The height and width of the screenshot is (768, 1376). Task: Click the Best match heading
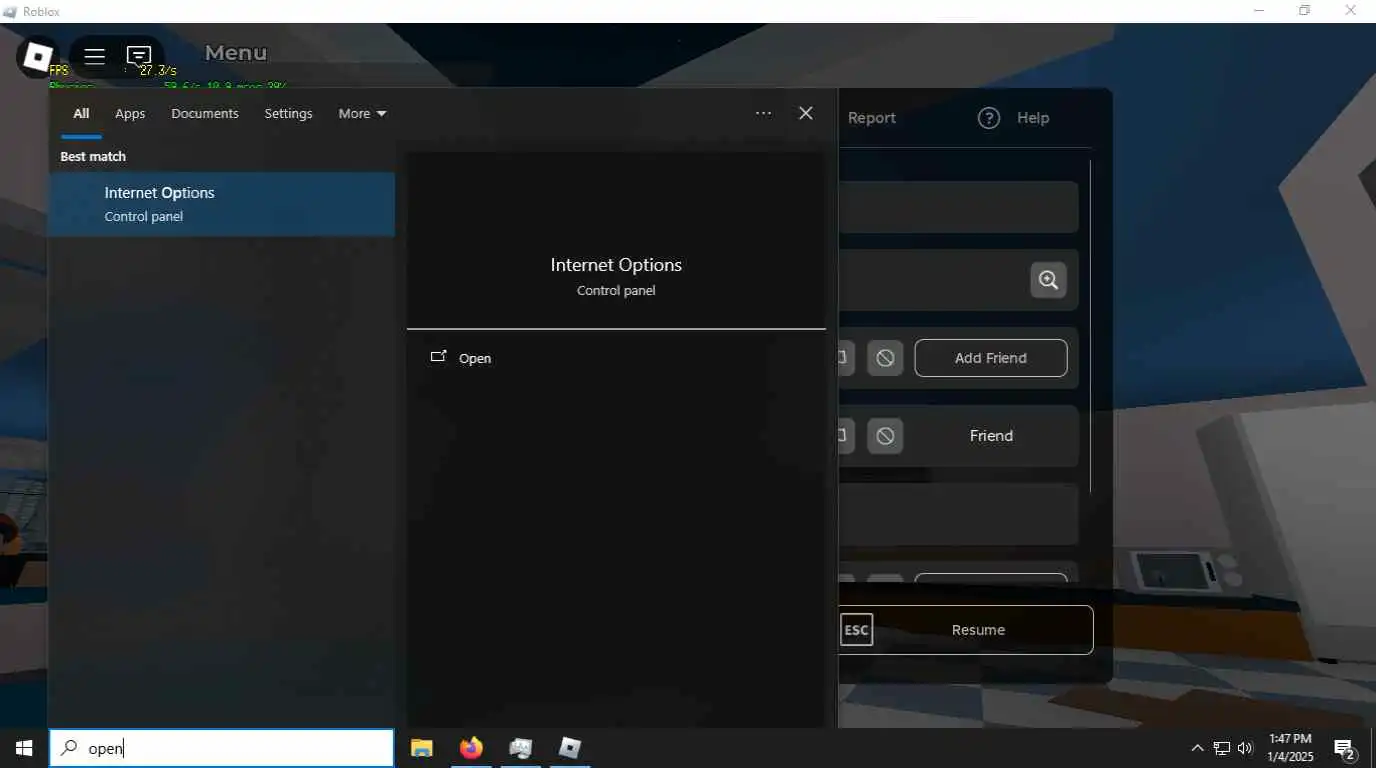point(93,157)
